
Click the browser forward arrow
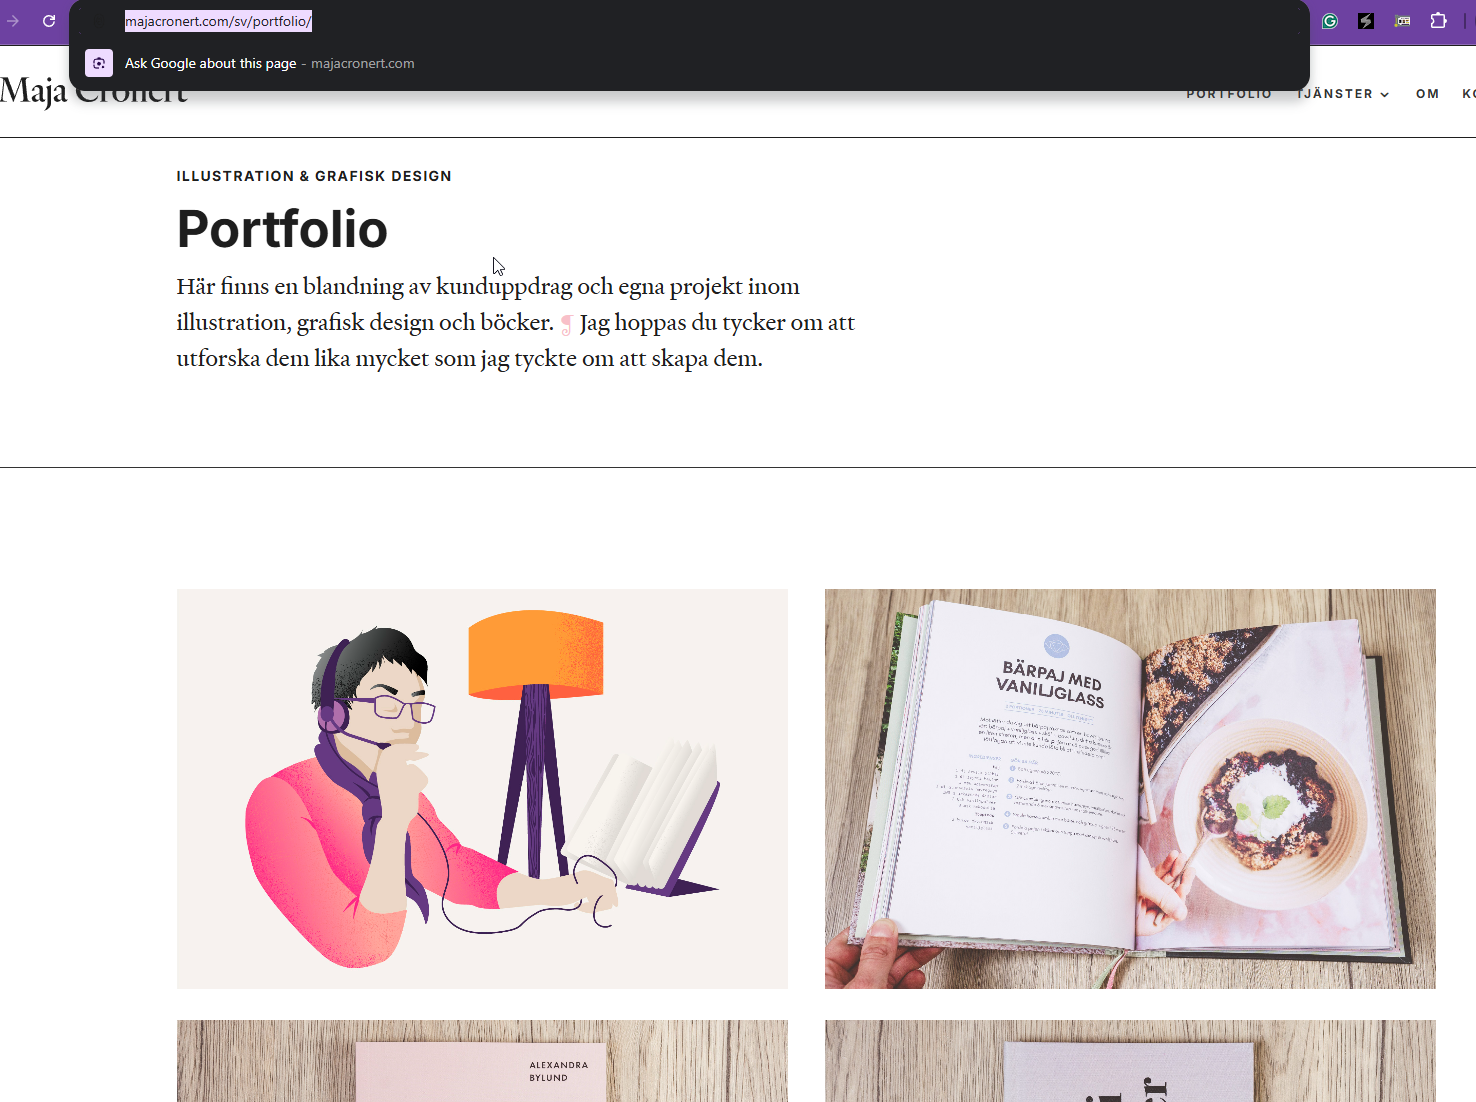13,21
